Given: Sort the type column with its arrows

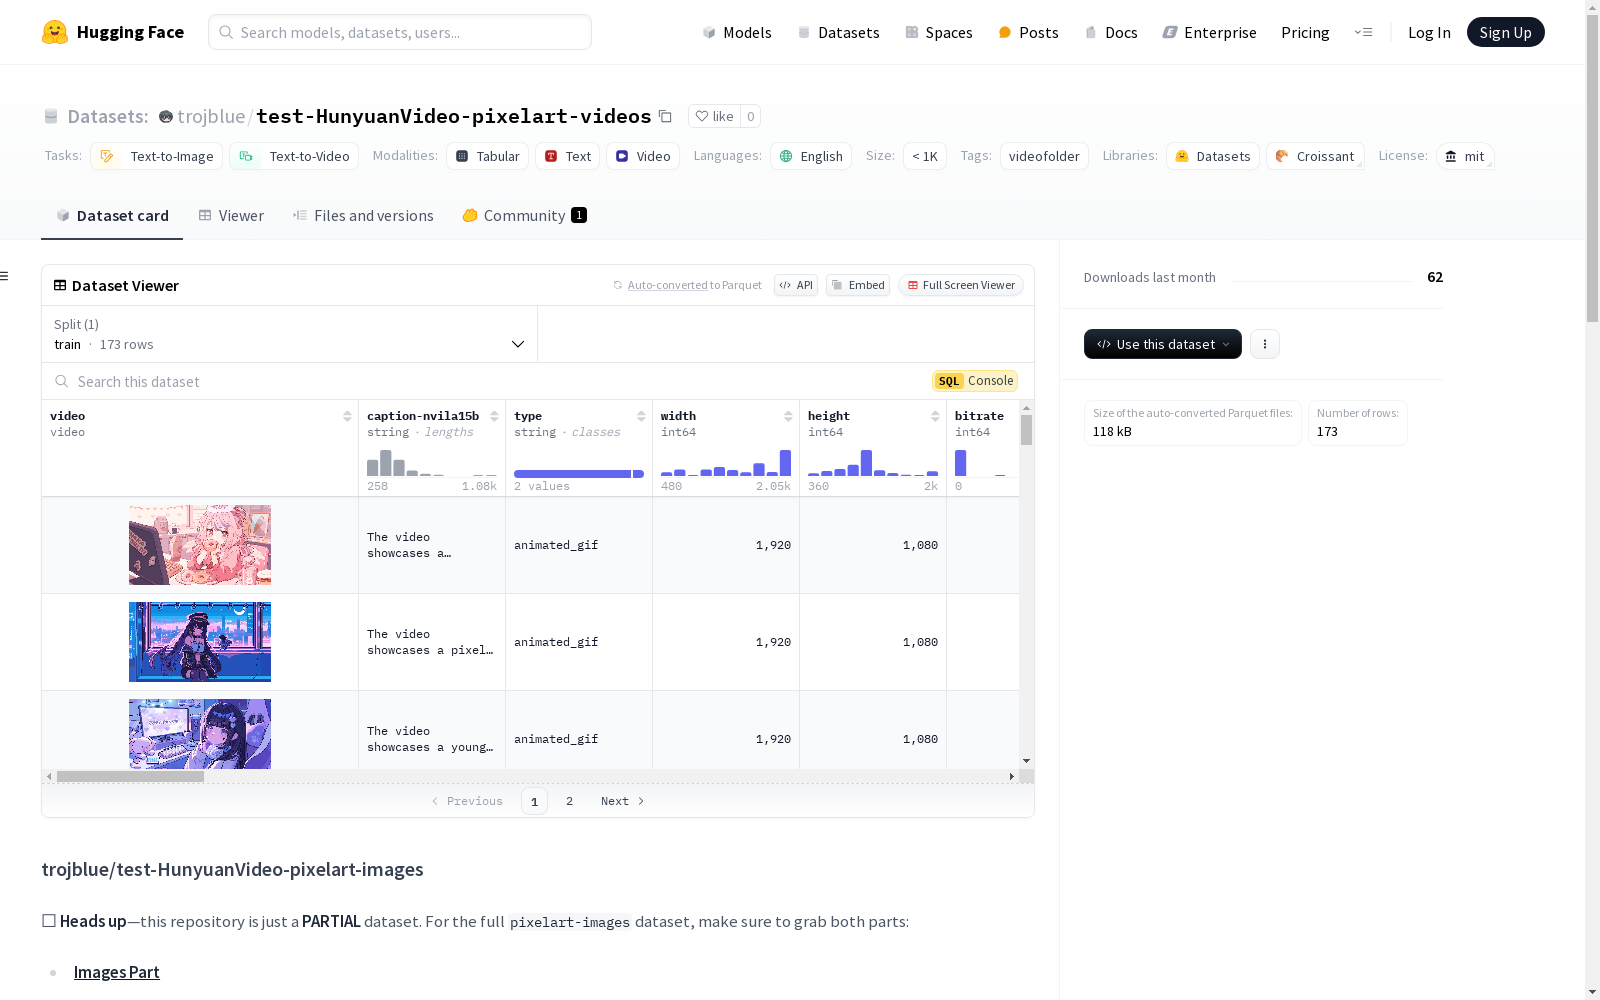Looking at the screenshot, I should 641,416.
